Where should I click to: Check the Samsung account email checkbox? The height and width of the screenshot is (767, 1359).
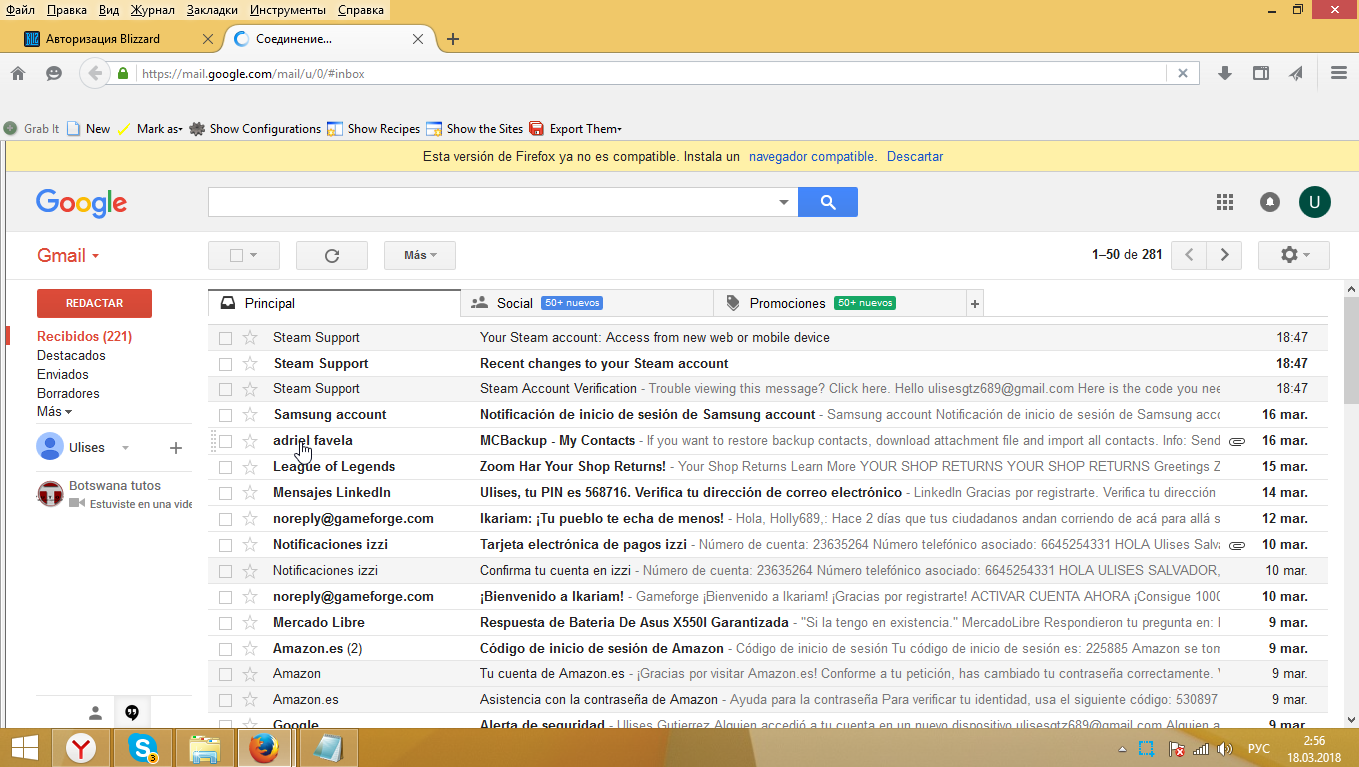pos(225,415)
